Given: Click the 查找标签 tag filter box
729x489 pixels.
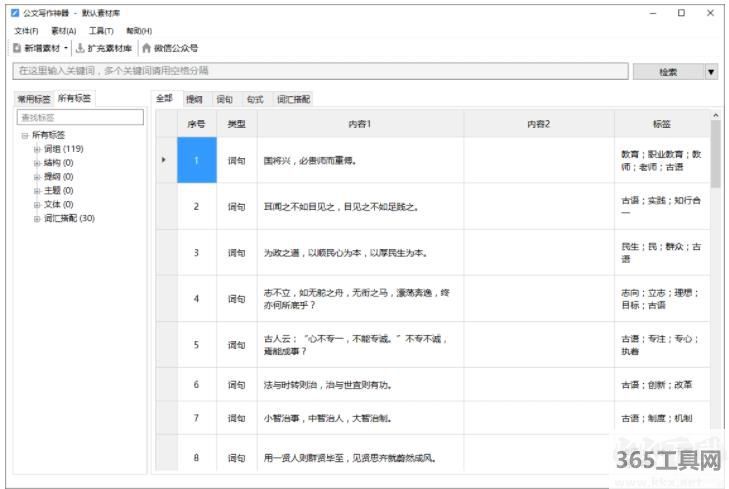Looking at the screenshot, I should [81, 118].
